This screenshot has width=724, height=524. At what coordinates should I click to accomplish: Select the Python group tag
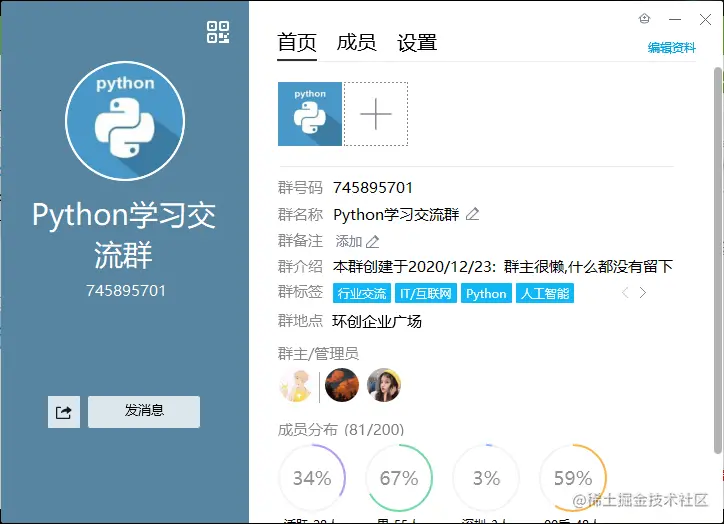click(486, 293)
